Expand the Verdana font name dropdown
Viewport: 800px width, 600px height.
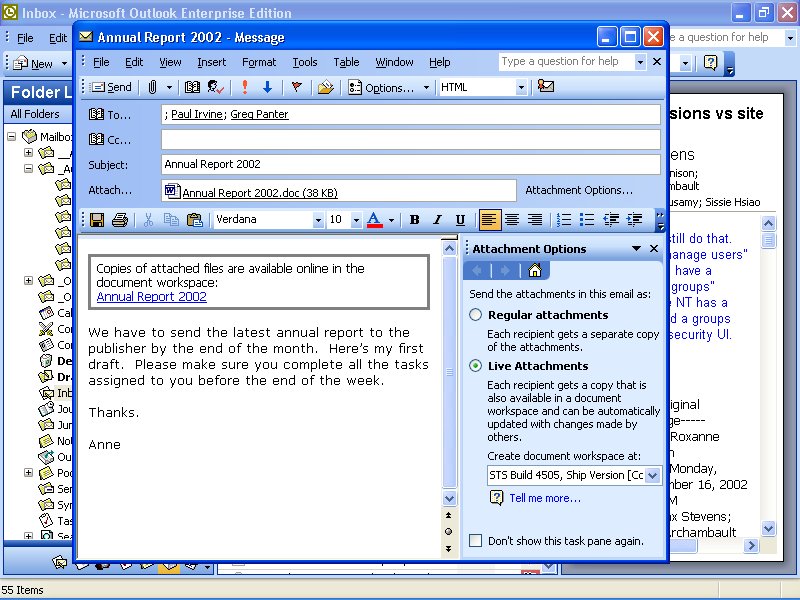pyautogui.click(x=318, y=220)
